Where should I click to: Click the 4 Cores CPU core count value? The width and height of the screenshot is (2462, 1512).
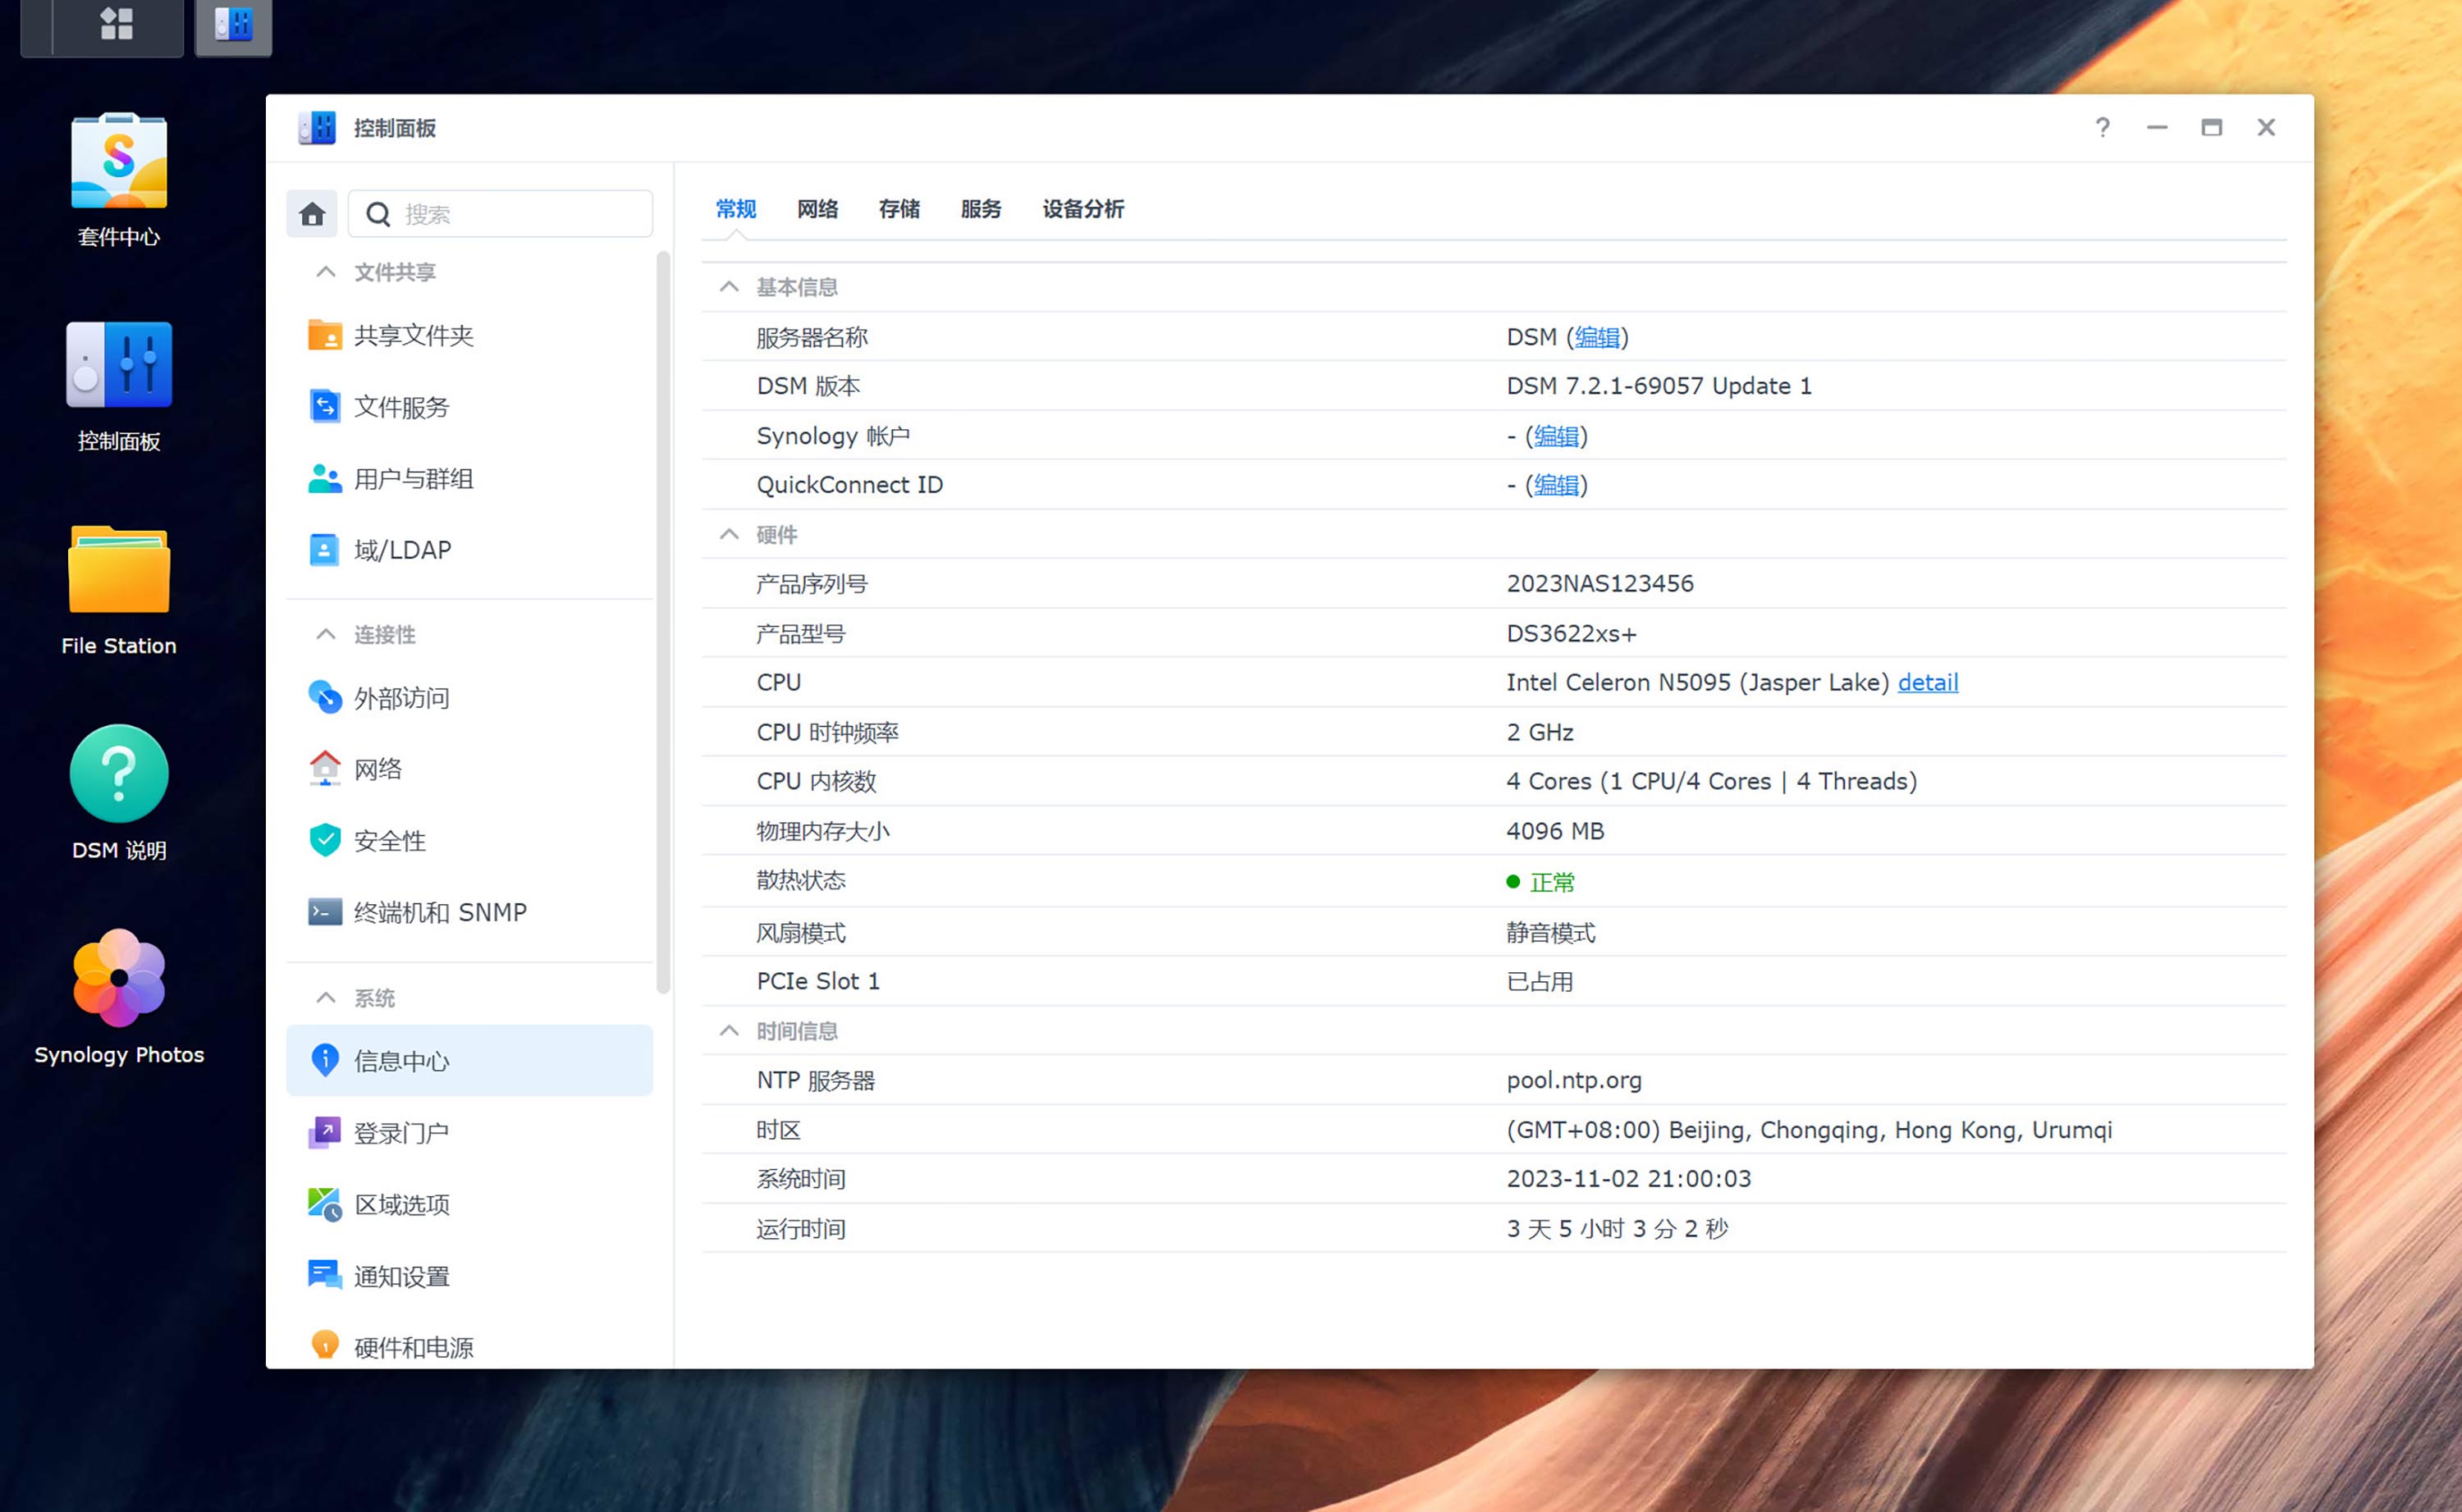coord(1711,781)
